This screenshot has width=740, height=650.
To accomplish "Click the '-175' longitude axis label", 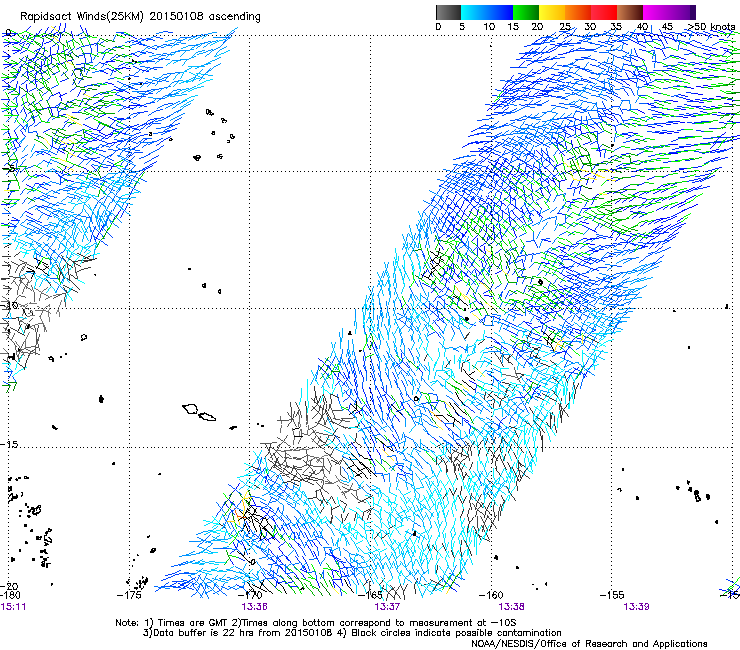I will pos(129,595).
